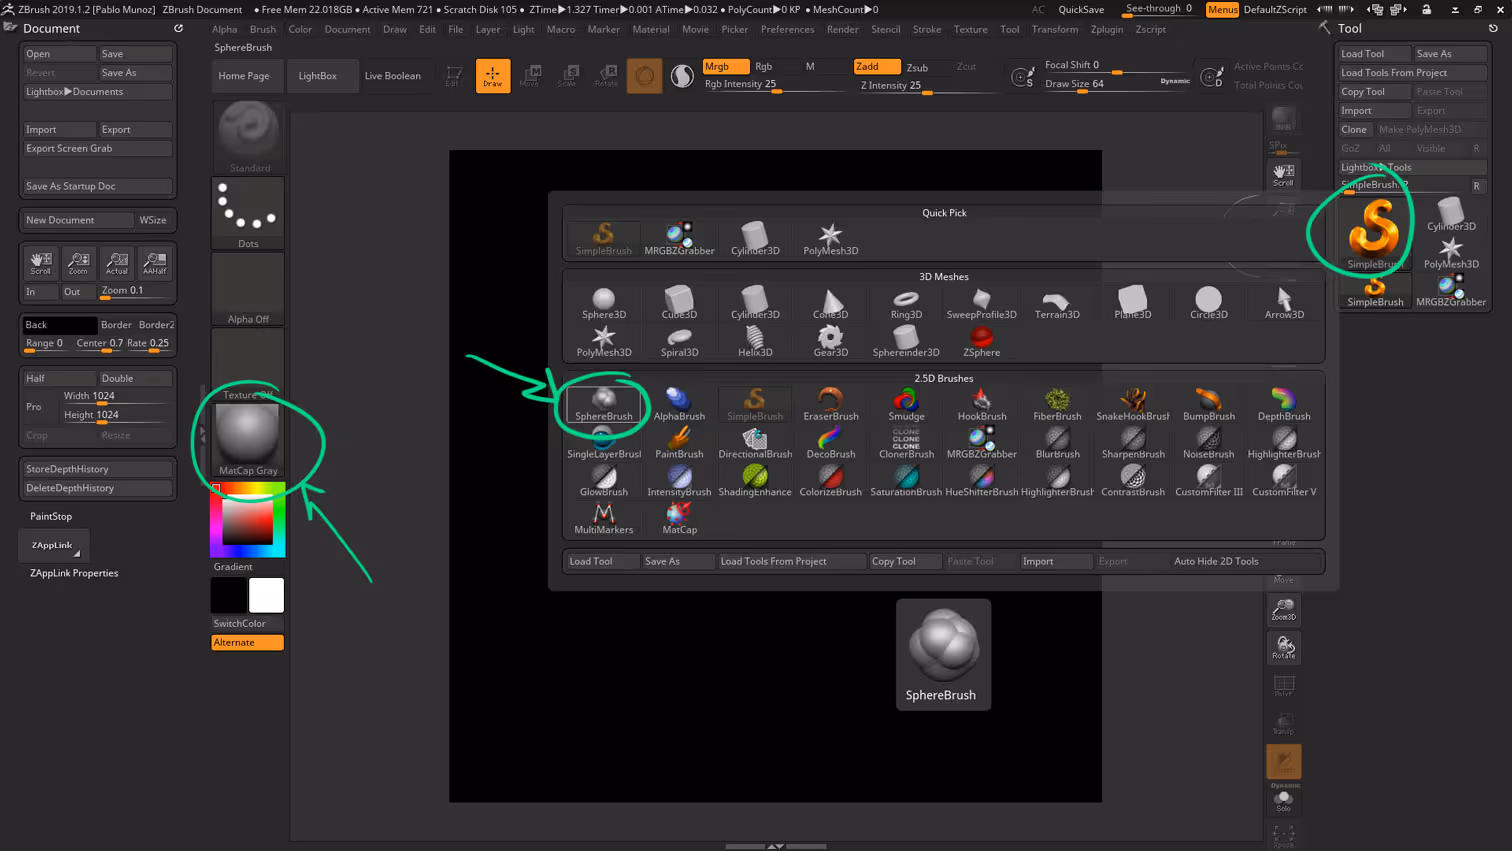Toggle Alternate color button
Viewport: 1512px width, 851px height.
(248, 642)
